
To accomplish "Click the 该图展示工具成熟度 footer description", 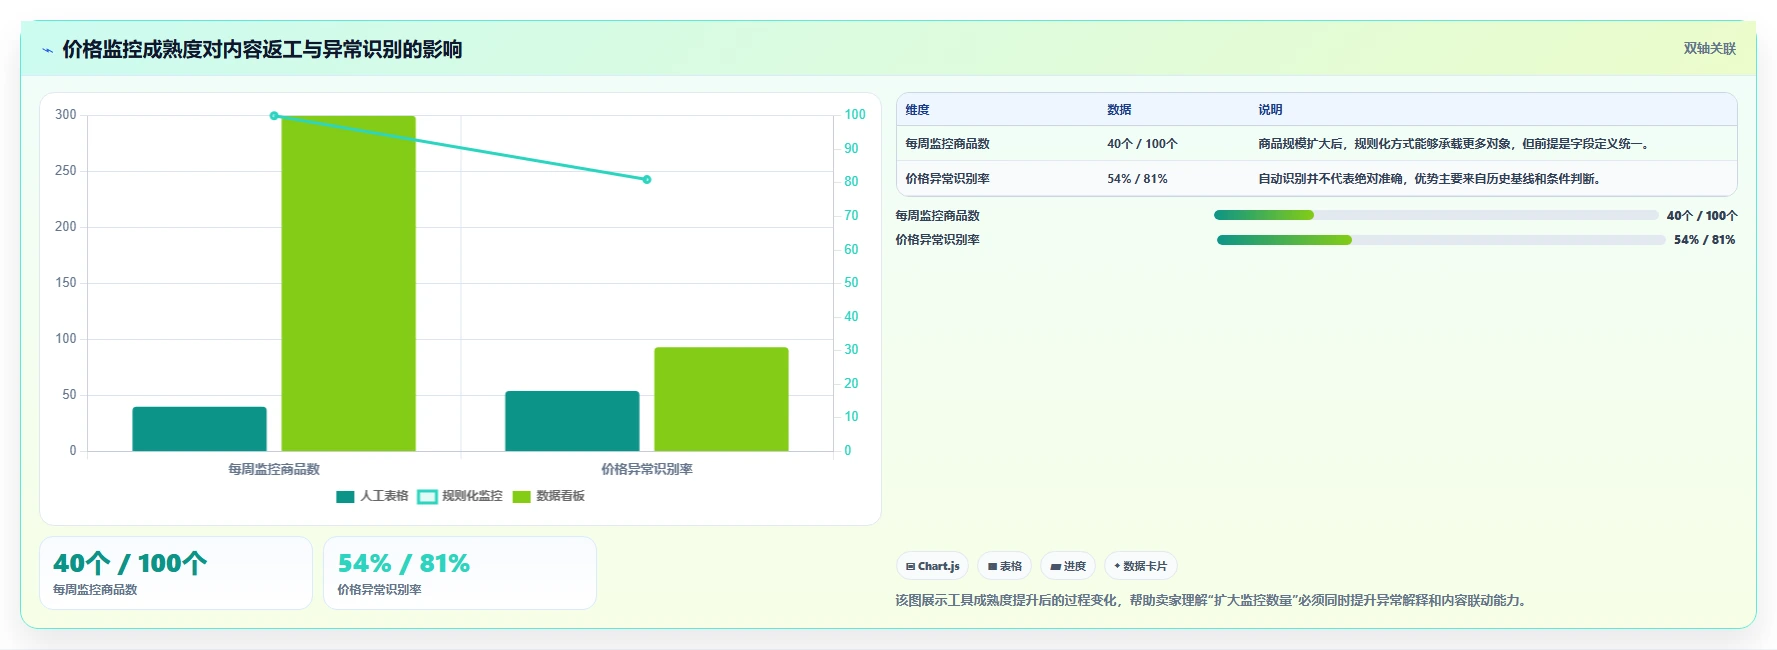I will click(1212, 601).
